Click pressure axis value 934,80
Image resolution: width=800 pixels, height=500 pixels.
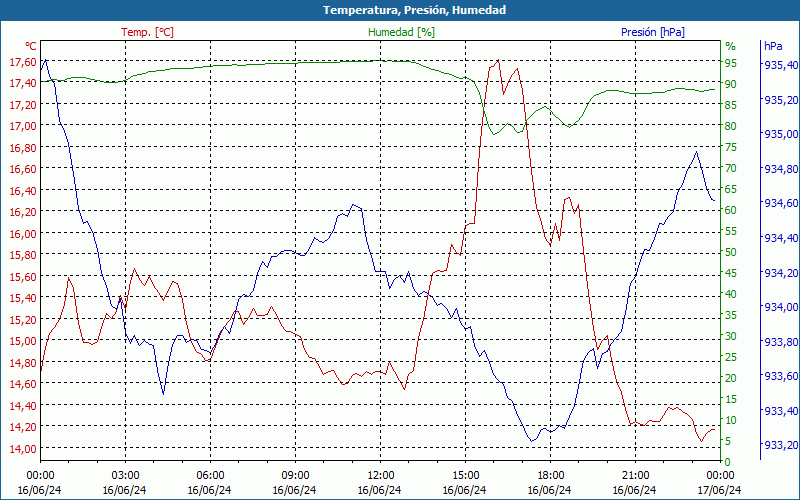click(780, 168)
